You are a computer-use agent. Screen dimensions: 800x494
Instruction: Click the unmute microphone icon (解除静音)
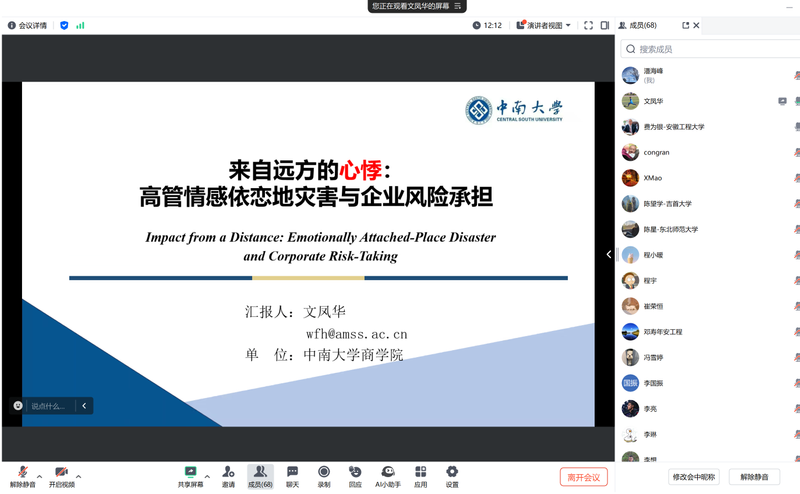click(x=22, y=474)
